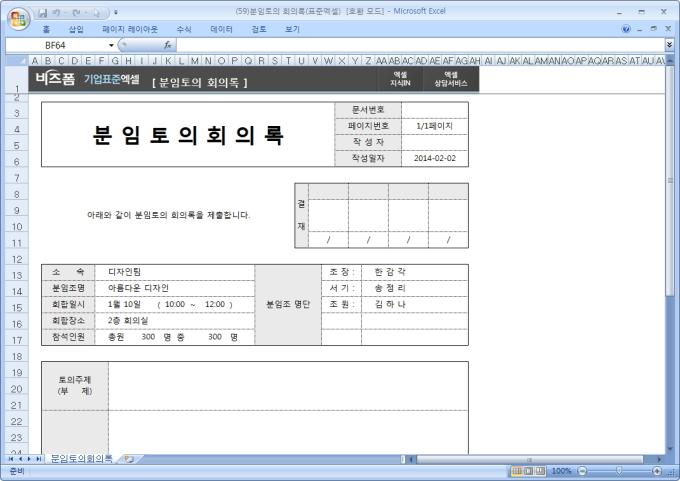Click vertical scrollbar down arrow
The height and width of the screenshot is (481, 680).
coord(670,449)
